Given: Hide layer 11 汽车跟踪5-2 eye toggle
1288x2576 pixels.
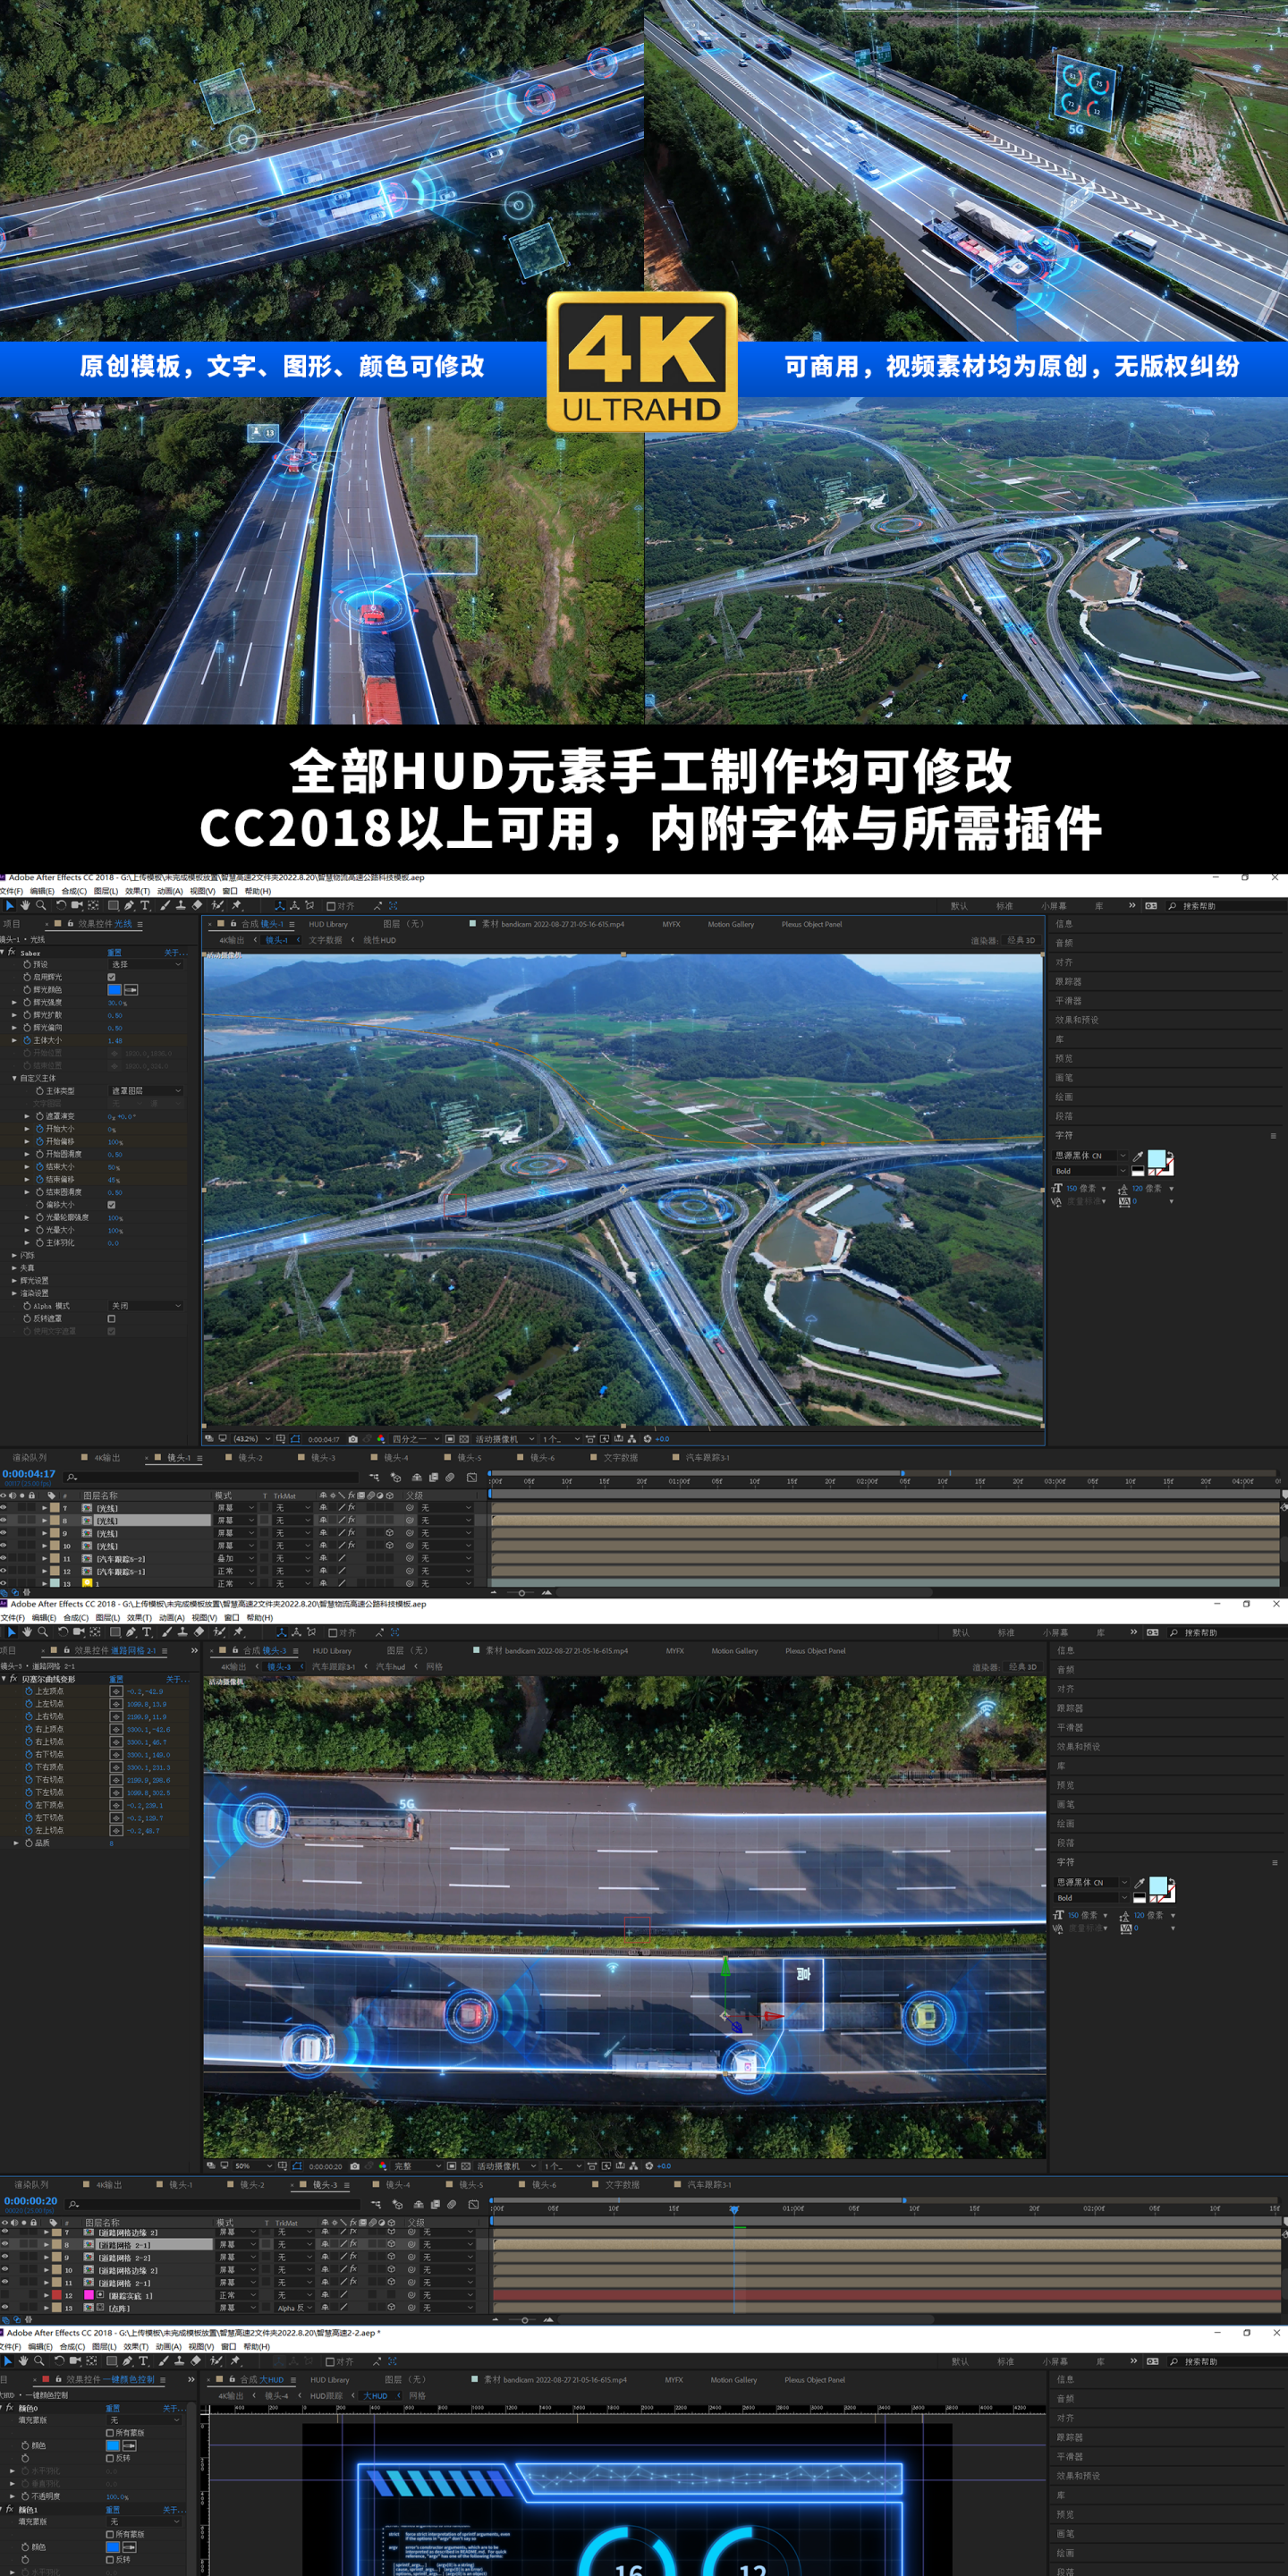Looking at the screenshot, I should (x=3, y=1558).
